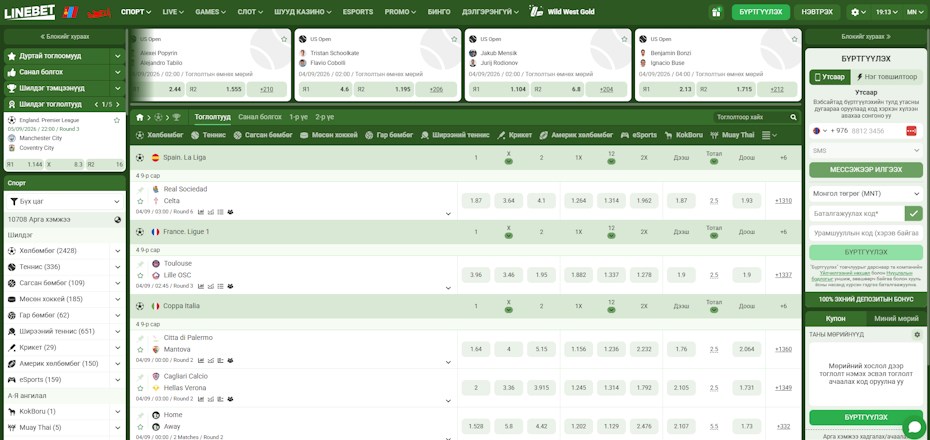Open the gift bonus icon in header
The height and width of the screenshot is (440, 930).
tap(716, 12)
